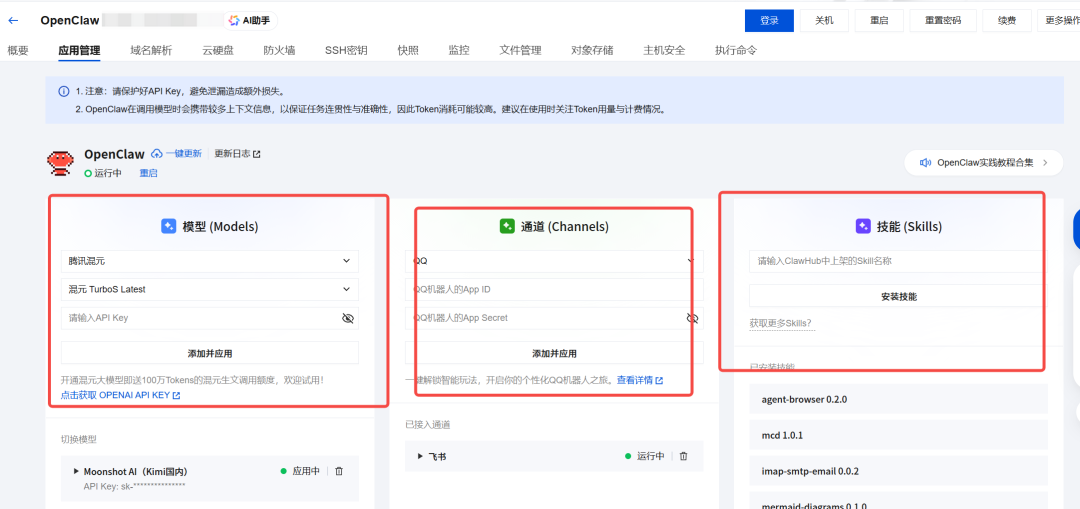This screenshot has height=509, width=1080.
Task: Open the 防火墙 tab
Action: (x=279, y=50)
